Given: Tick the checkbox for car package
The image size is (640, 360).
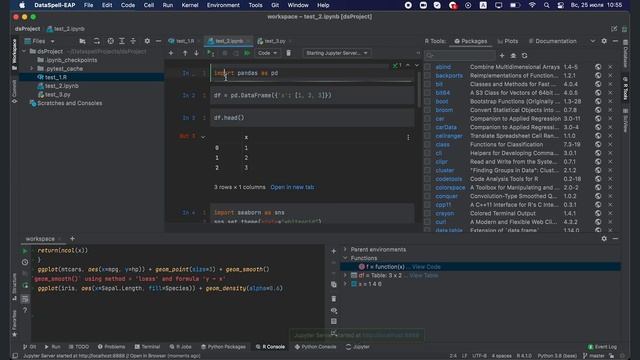Looking at the screenshot, I should 427,119.
